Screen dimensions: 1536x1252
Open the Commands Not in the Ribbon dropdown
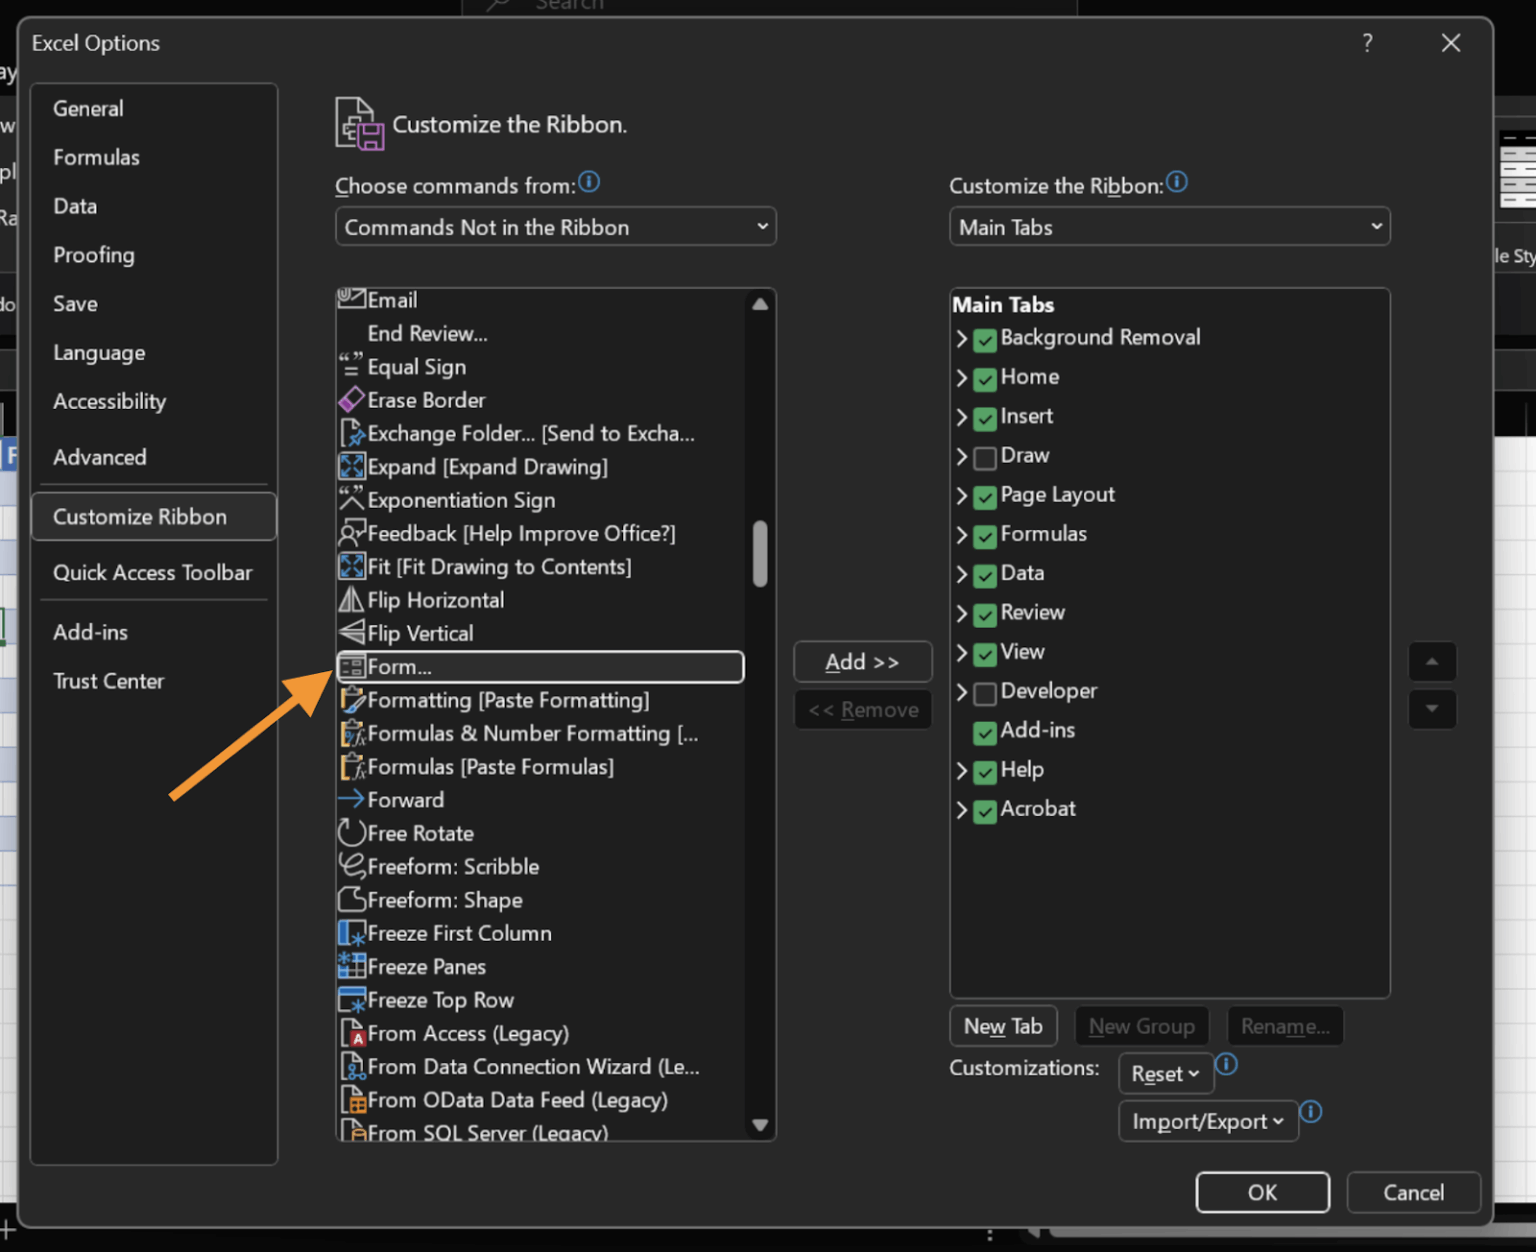tap(555, 227)
